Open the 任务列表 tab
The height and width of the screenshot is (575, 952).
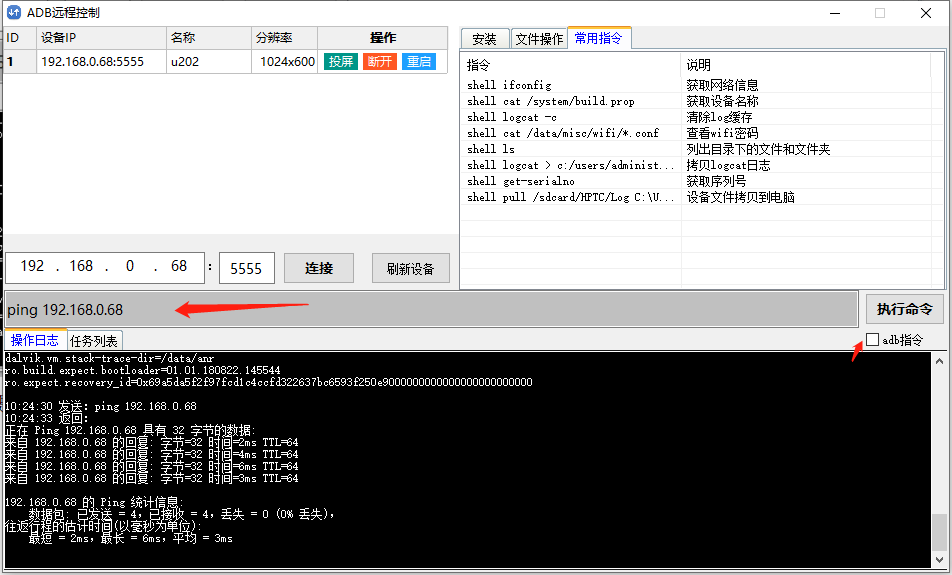click(x=94, y=341)
